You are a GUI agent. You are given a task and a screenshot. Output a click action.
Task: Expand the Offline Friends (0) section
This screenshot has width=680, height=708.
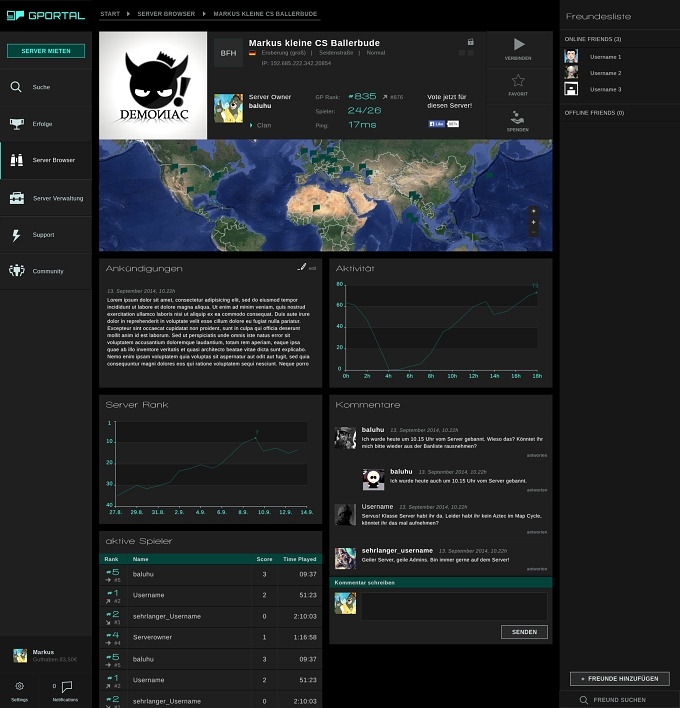click(594, 112)
